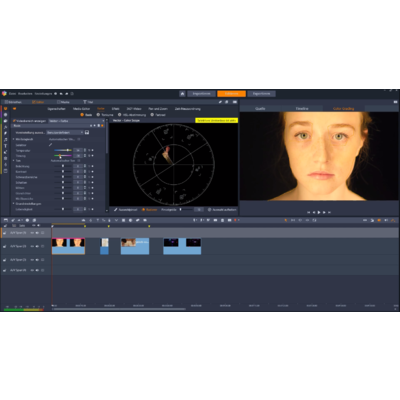
Task: Click the play button under preview
Action: click(x=319, y=212)
